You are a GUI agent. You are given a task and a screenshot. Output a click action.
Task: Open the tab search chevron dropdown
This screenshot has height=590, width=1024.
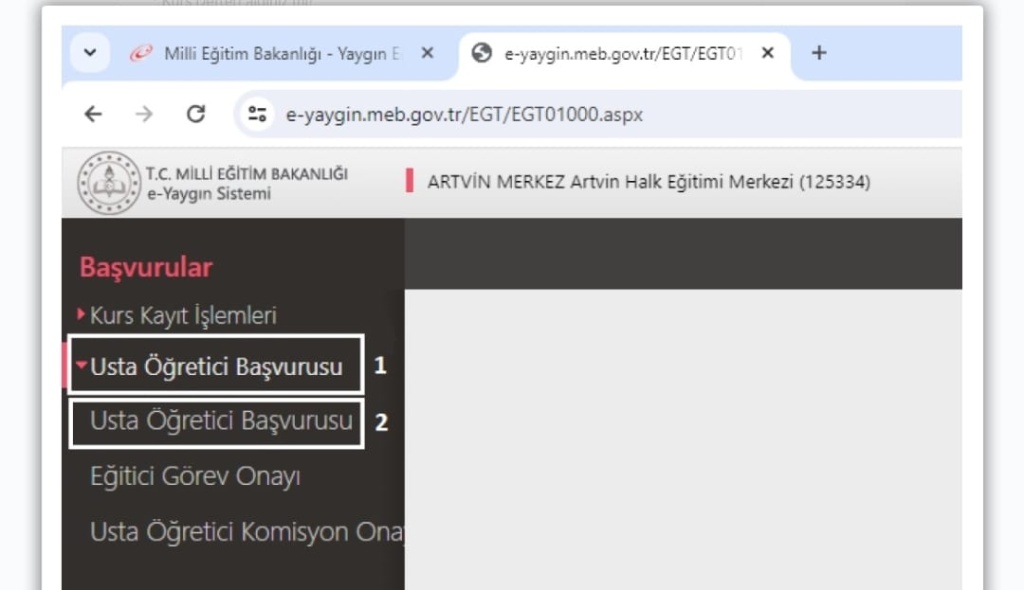[90, 53]
